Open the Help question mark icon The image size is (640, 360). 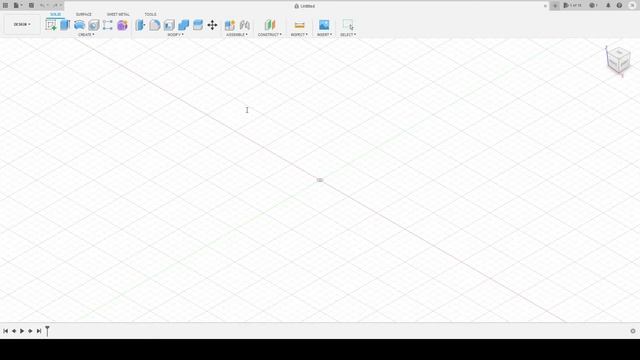tap(619, 6)
